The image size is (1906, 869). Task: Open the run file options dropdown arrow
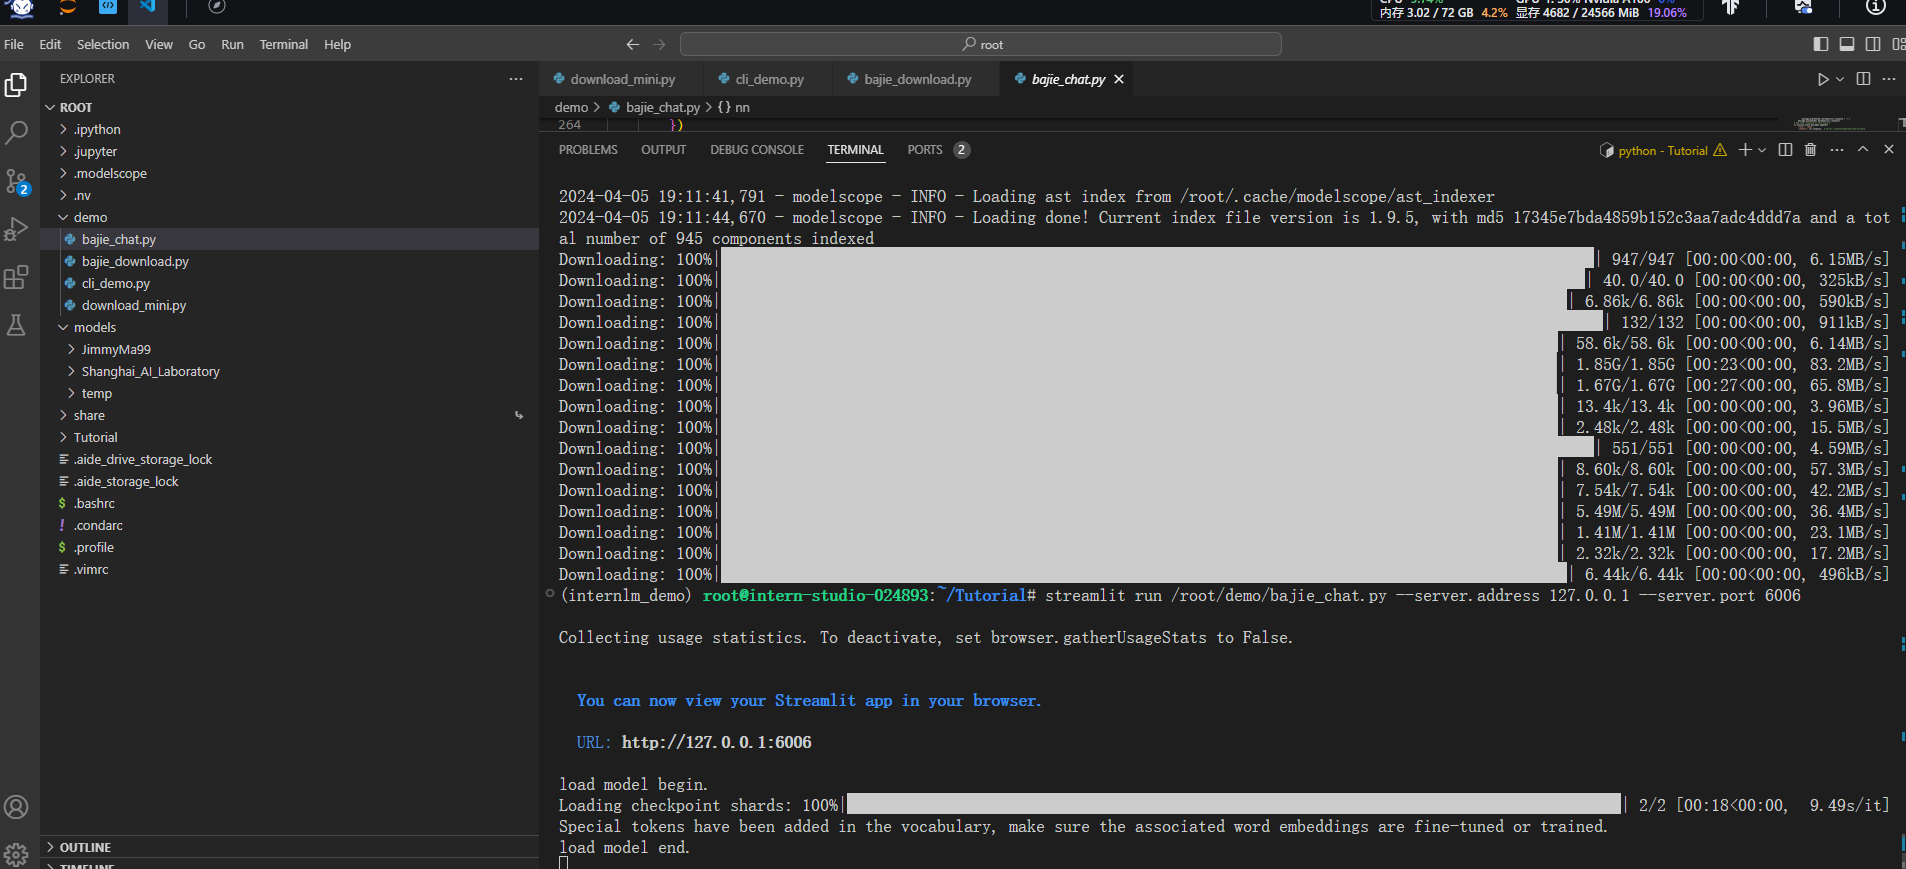pyautogui.click(x=1840, y=79)
